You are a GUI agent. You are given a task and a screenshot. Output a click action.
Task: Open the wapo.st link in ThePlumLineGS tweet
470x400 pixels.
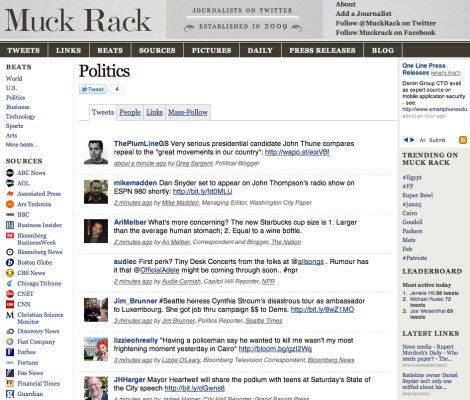click(297, 152)
